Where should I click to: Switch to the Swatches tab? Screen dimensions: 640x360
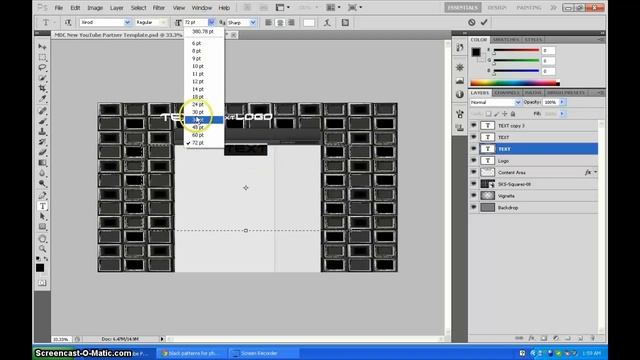pyautogui.click(x=506, y=40)
